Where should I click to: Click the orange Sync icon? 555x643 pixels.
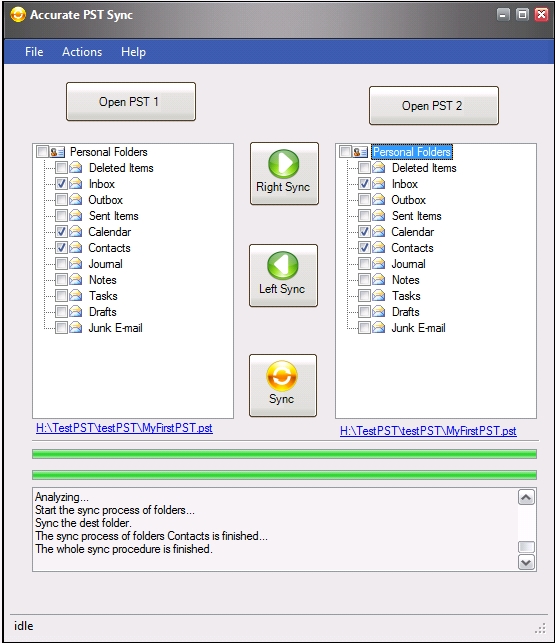click(x=282, y=376)
